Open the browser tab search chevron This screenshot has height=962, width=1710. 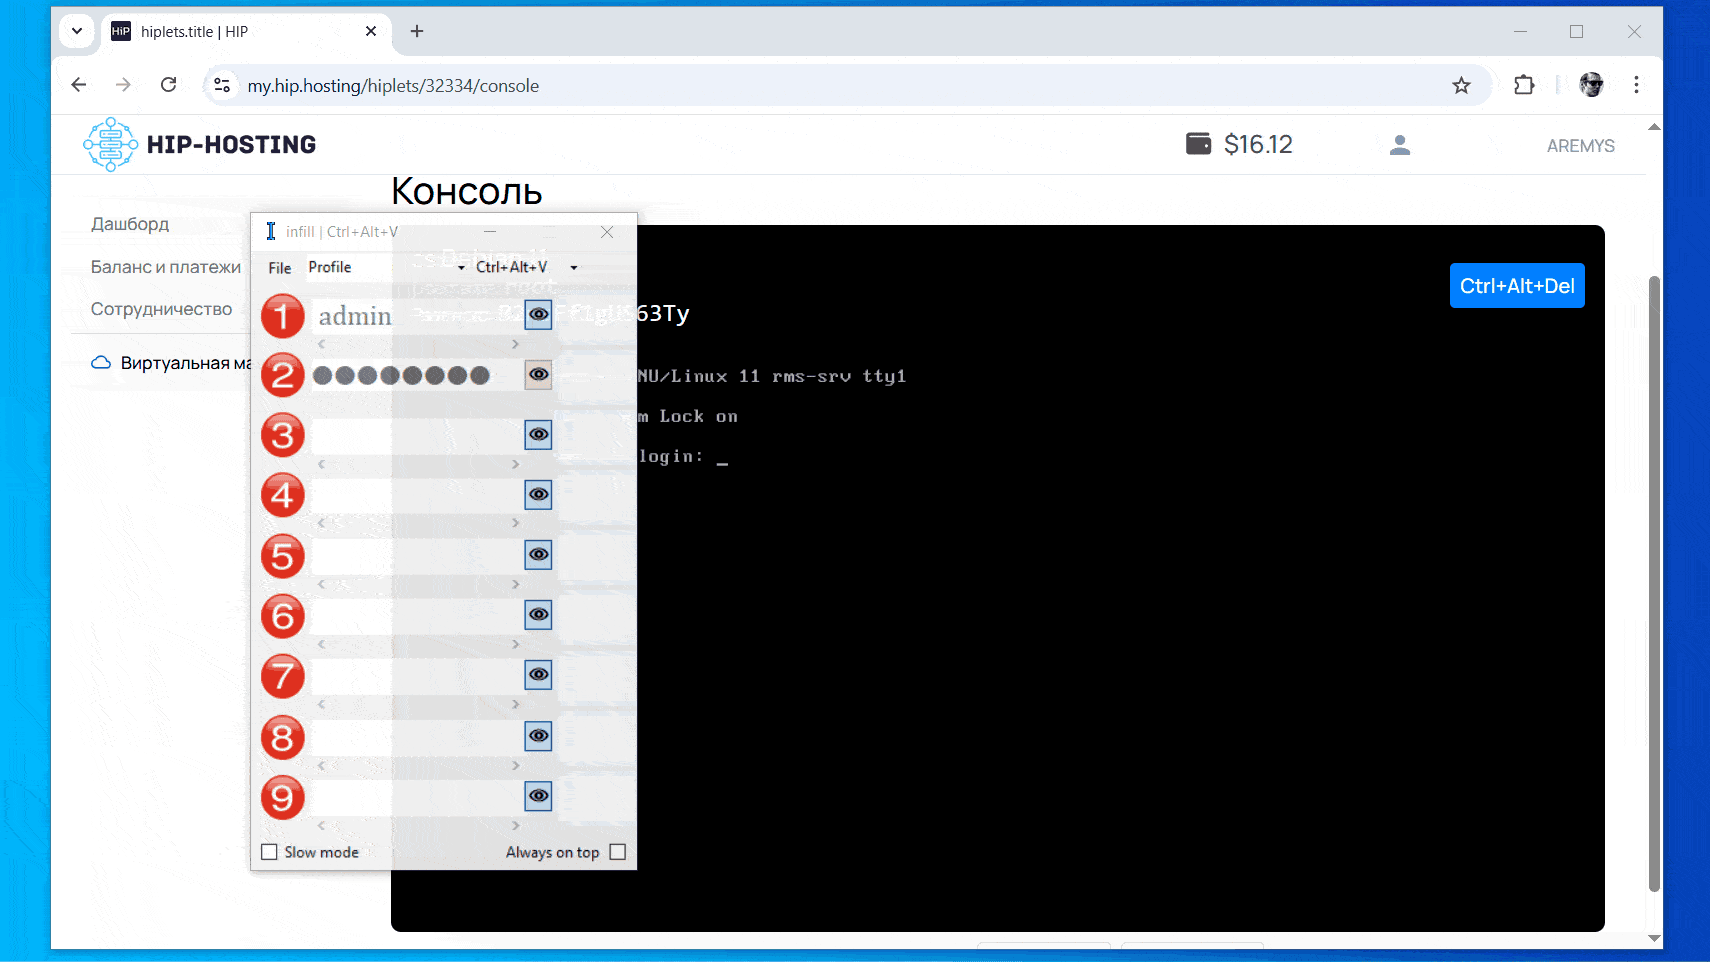tap(77, 31)
